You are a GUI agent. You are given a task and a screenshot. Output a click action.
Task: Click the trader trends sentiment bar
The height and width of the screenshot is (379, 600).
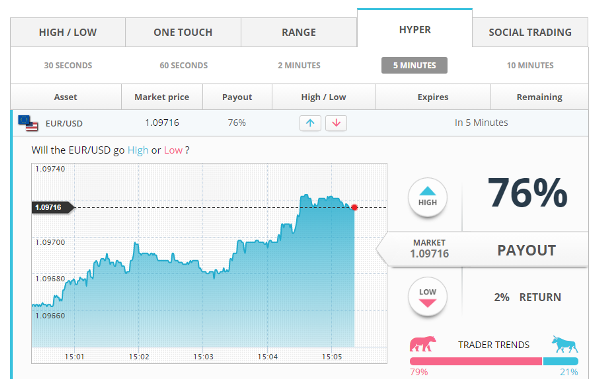click(494, 361)
